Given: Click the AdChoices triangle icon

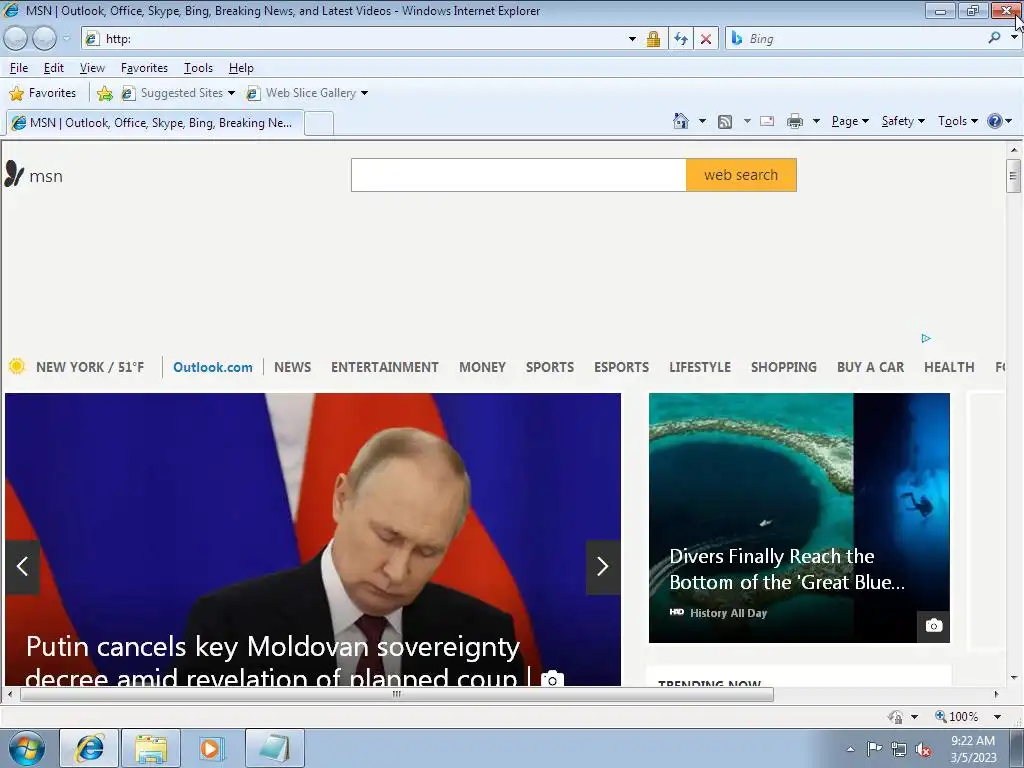Looking at the screenshot, I should [x=926, y=338].
